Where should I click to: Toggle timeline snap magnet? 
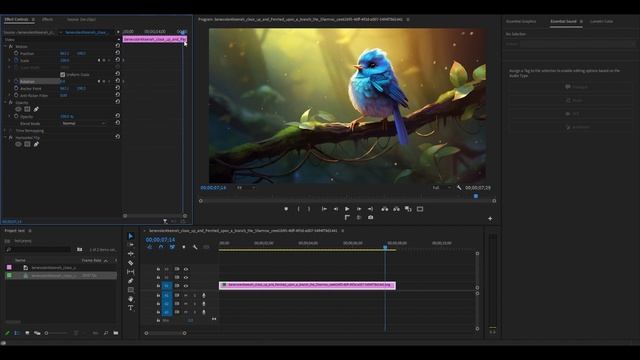coord(161,247)
